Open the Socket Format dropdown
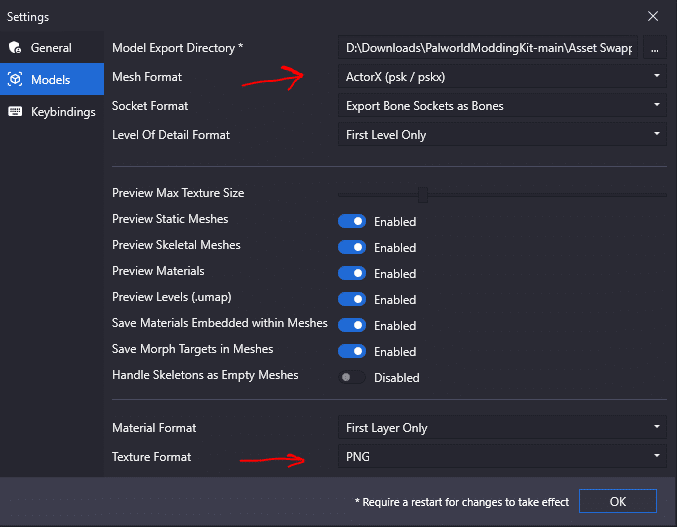This screenshot has width=677, height=527. pos(502,106)
